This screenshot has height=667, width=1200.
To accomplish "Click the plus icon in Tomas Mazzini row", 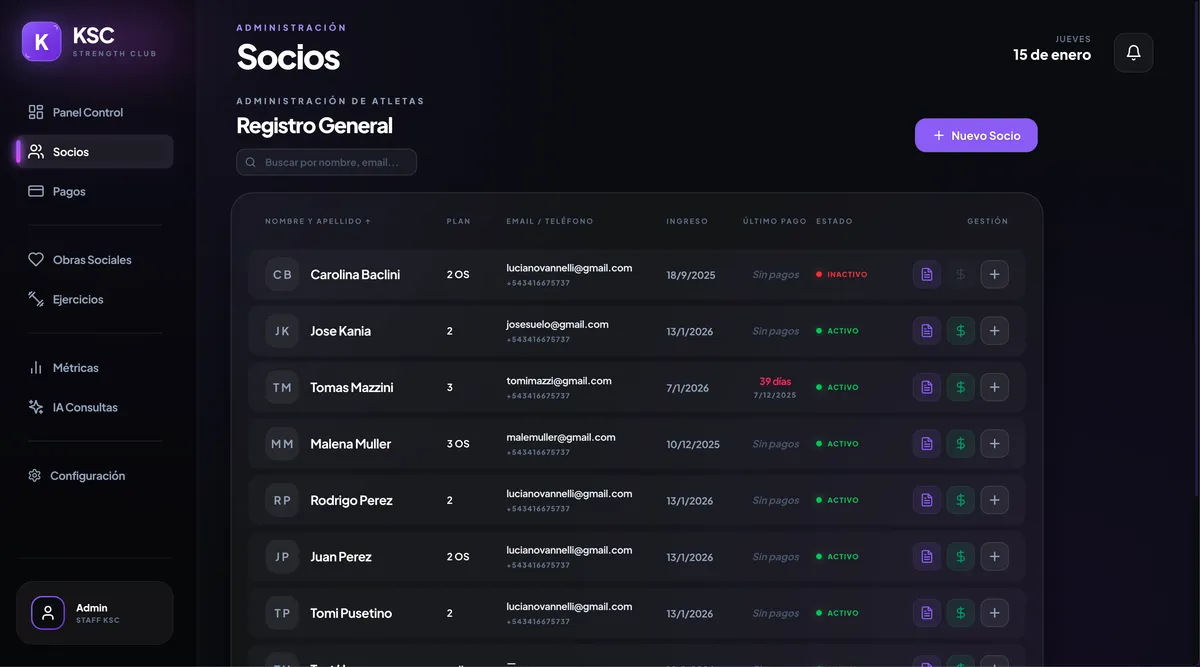I will (x=994, y=387).
